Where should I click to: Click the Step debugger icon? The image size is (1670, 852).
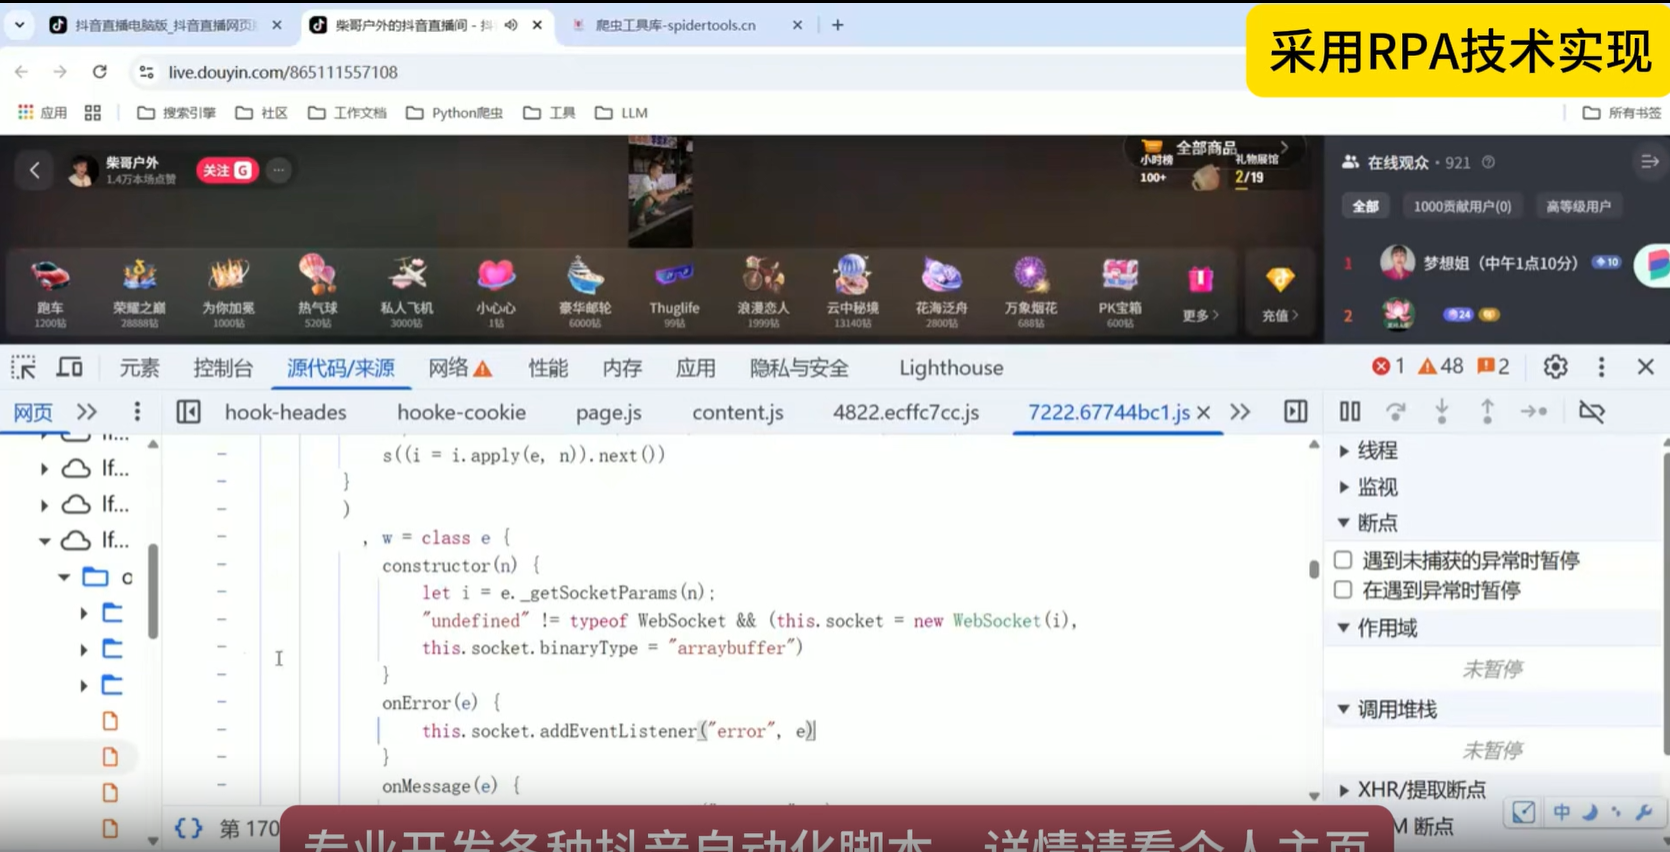(x=1534, y=411)
